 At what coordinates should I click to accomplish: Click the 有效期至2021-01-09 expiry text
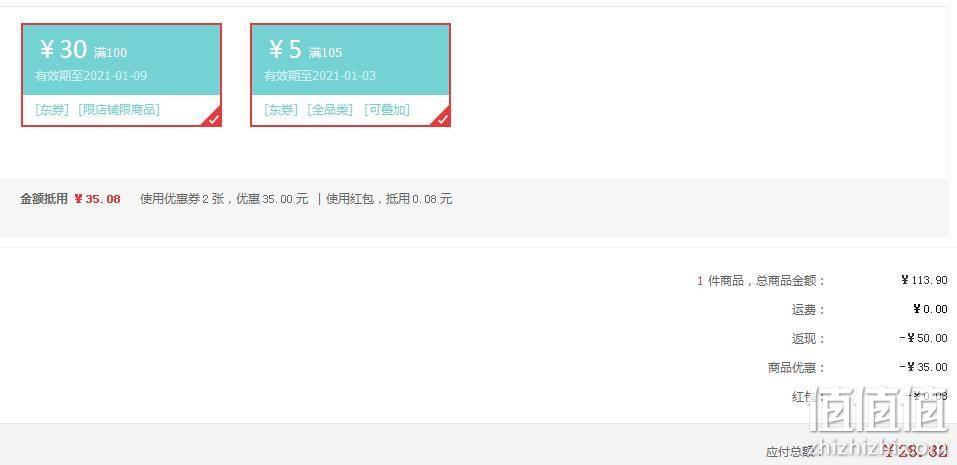(91, 76)
